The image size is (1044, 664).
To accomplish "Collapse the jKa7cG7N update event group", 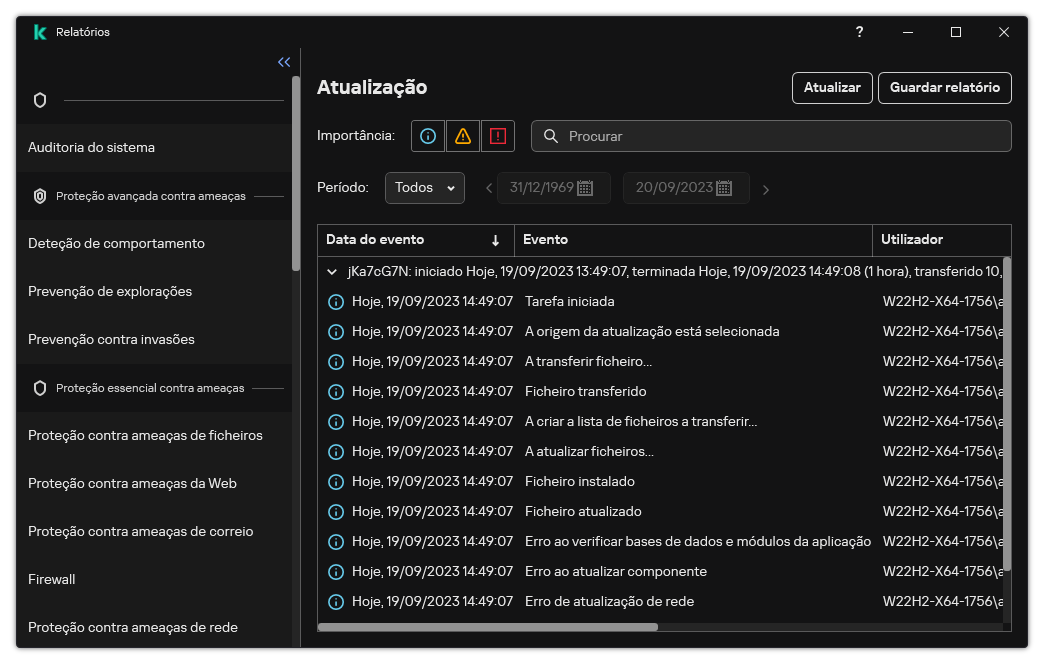I will [x=331, y=271].
